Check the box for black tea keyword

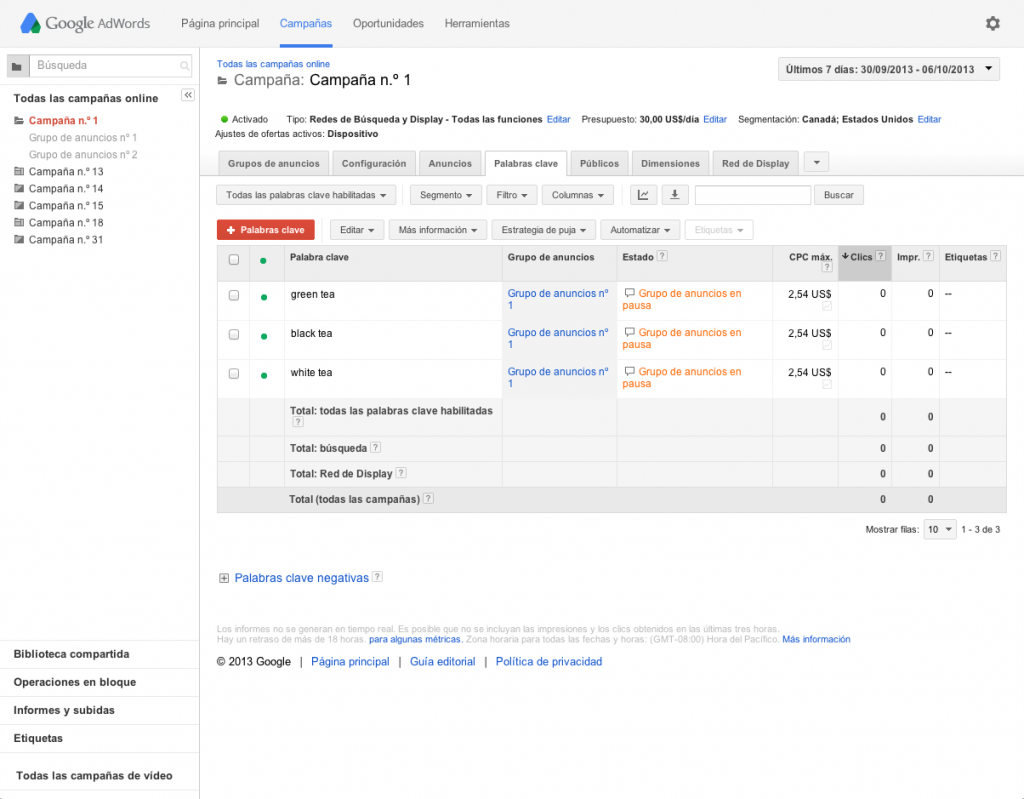234,334
